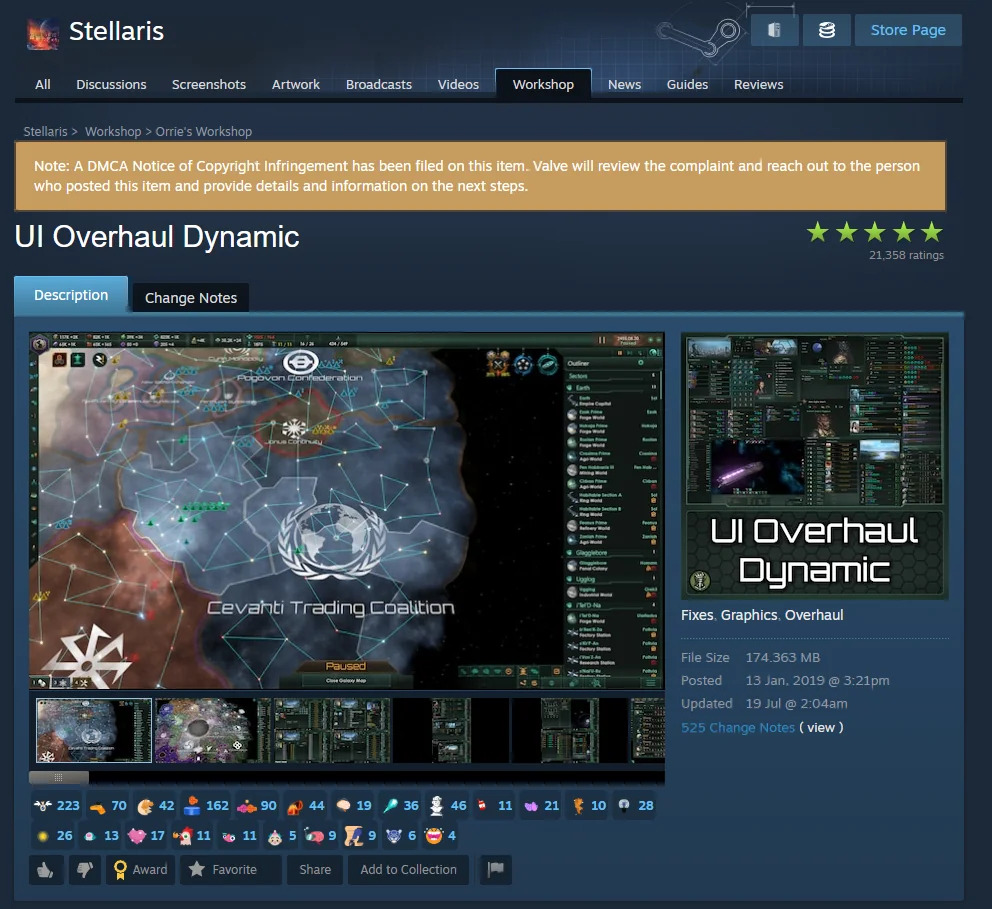Click the statue bust award showing 46
The height and width of the screenshot is (909, 992).
(448, 805)
